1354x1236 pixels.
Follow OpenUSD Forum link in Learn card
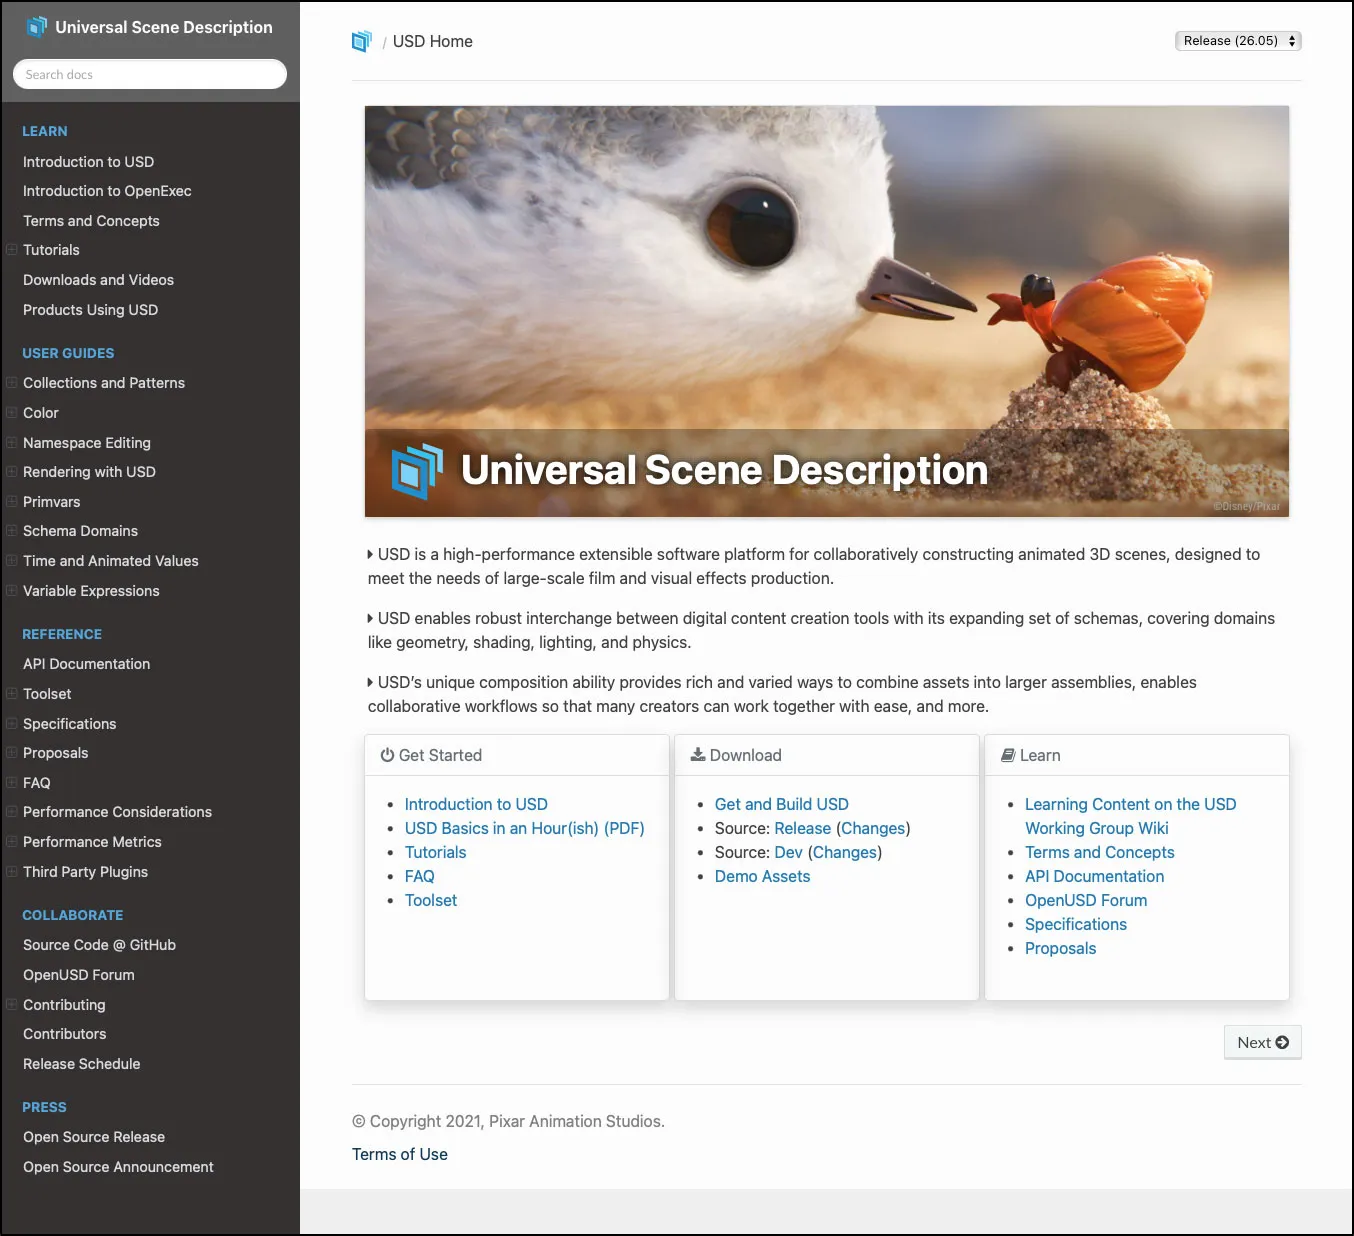point(1086,900)
